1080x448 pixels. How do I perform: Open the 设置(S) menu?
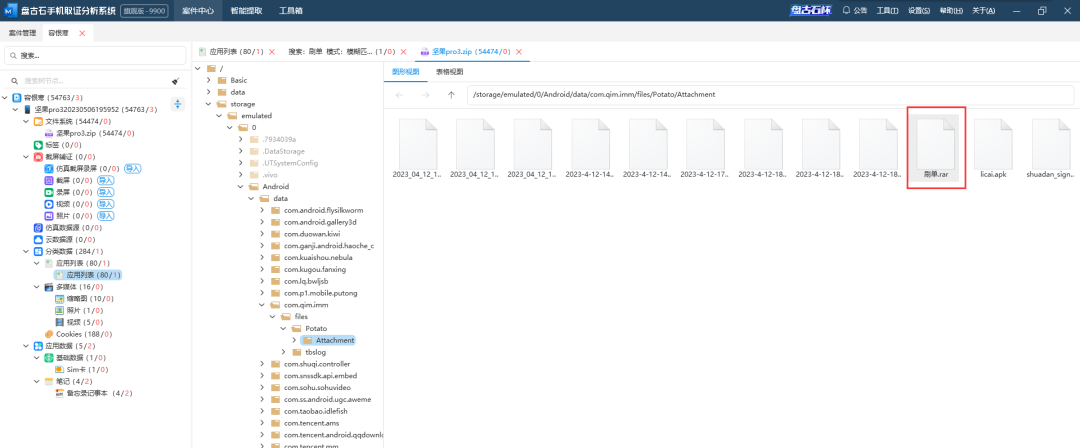coord(918,10)
